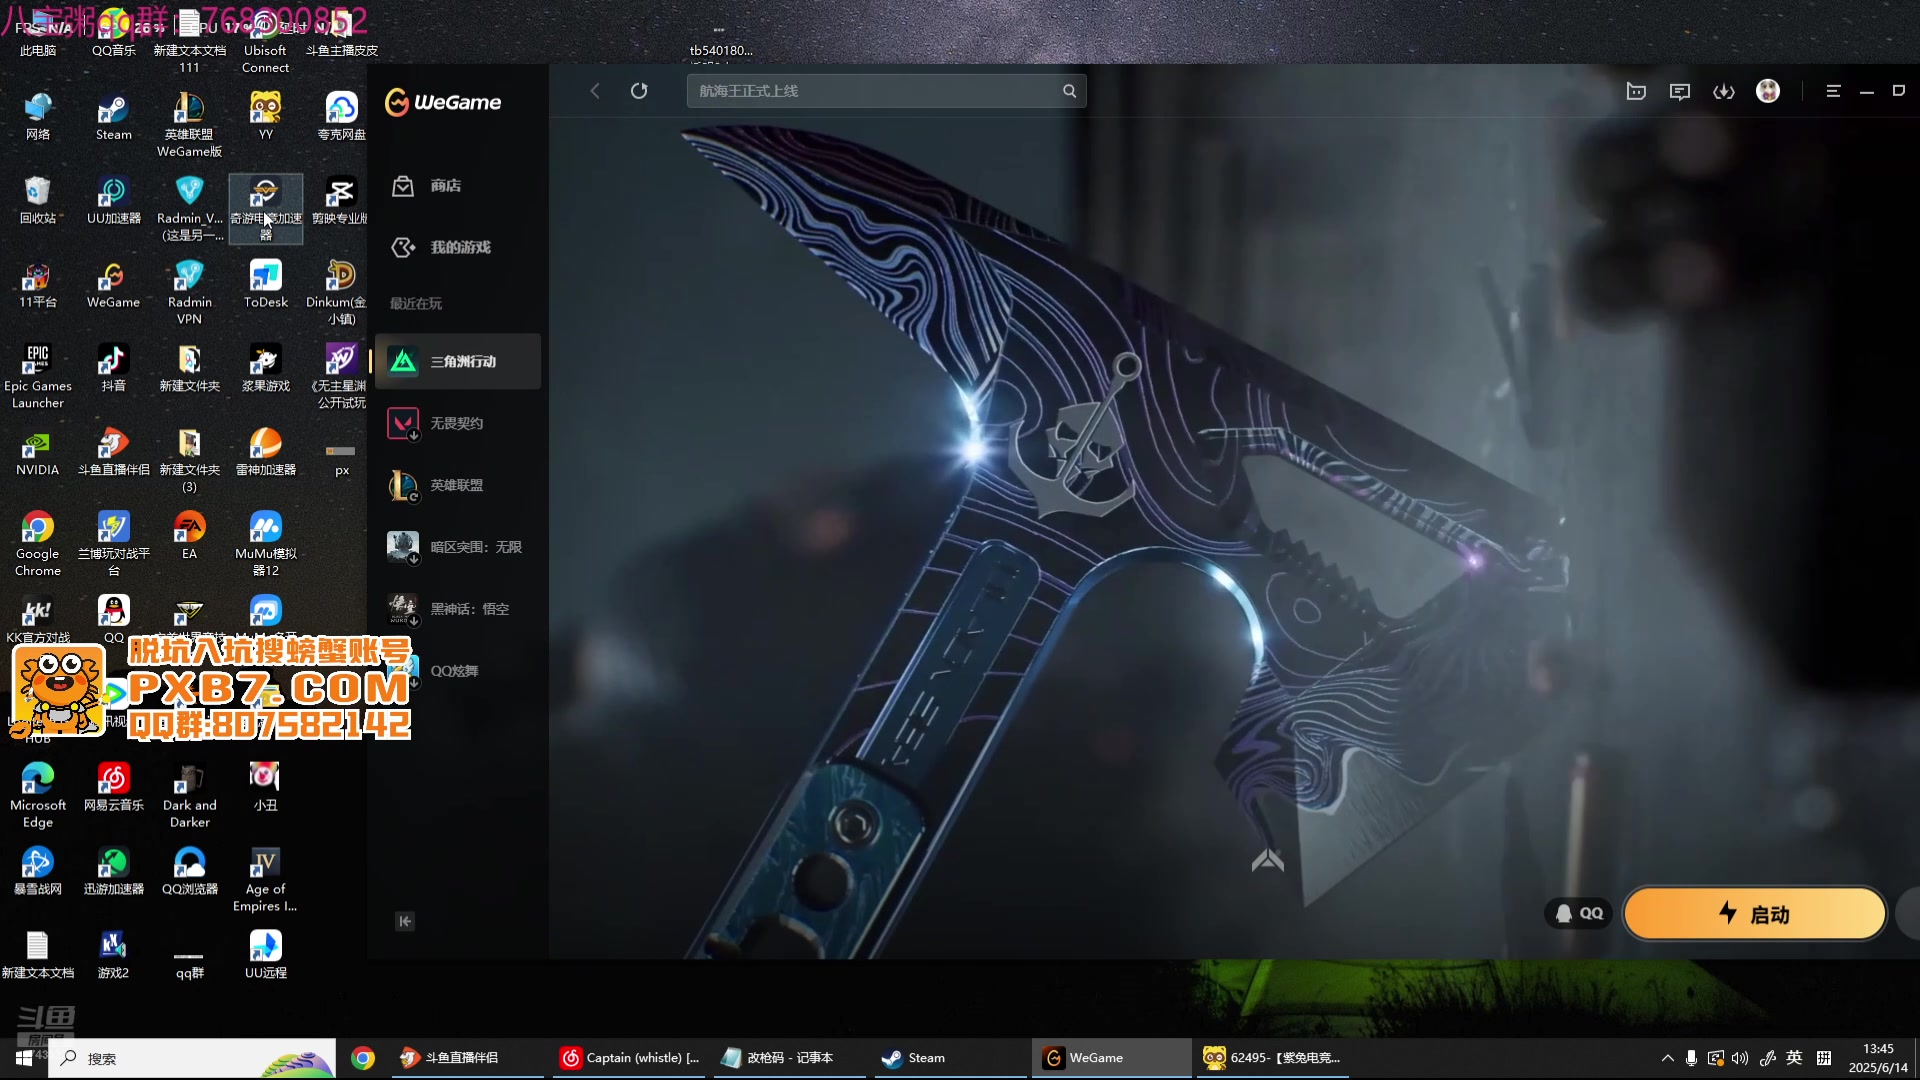Open the tray volume control

pyautogui.click(x=1740, y=1058)
